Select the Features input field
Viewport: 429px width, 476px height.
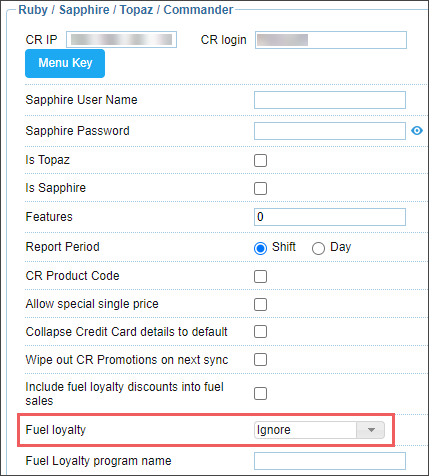(x=330, y=217)
